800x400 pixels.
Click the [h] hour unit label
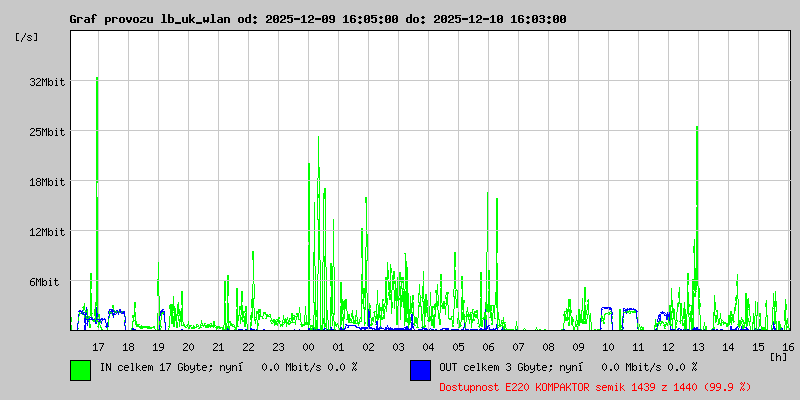click(x=779, y=356)
